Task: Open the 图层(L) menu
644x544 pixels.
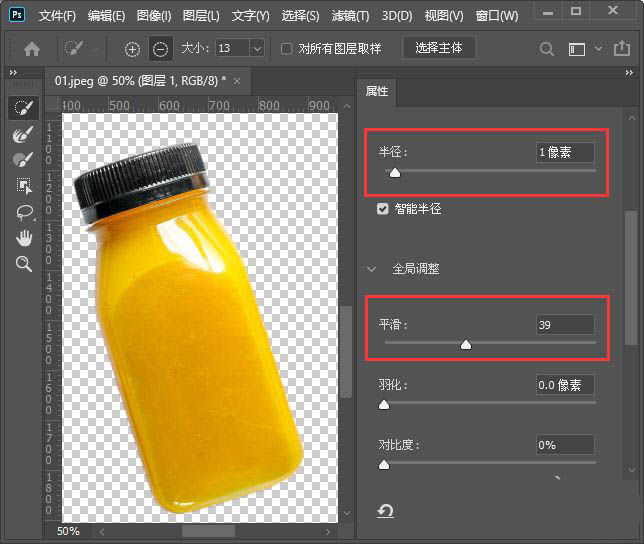Action: [201, 16]
